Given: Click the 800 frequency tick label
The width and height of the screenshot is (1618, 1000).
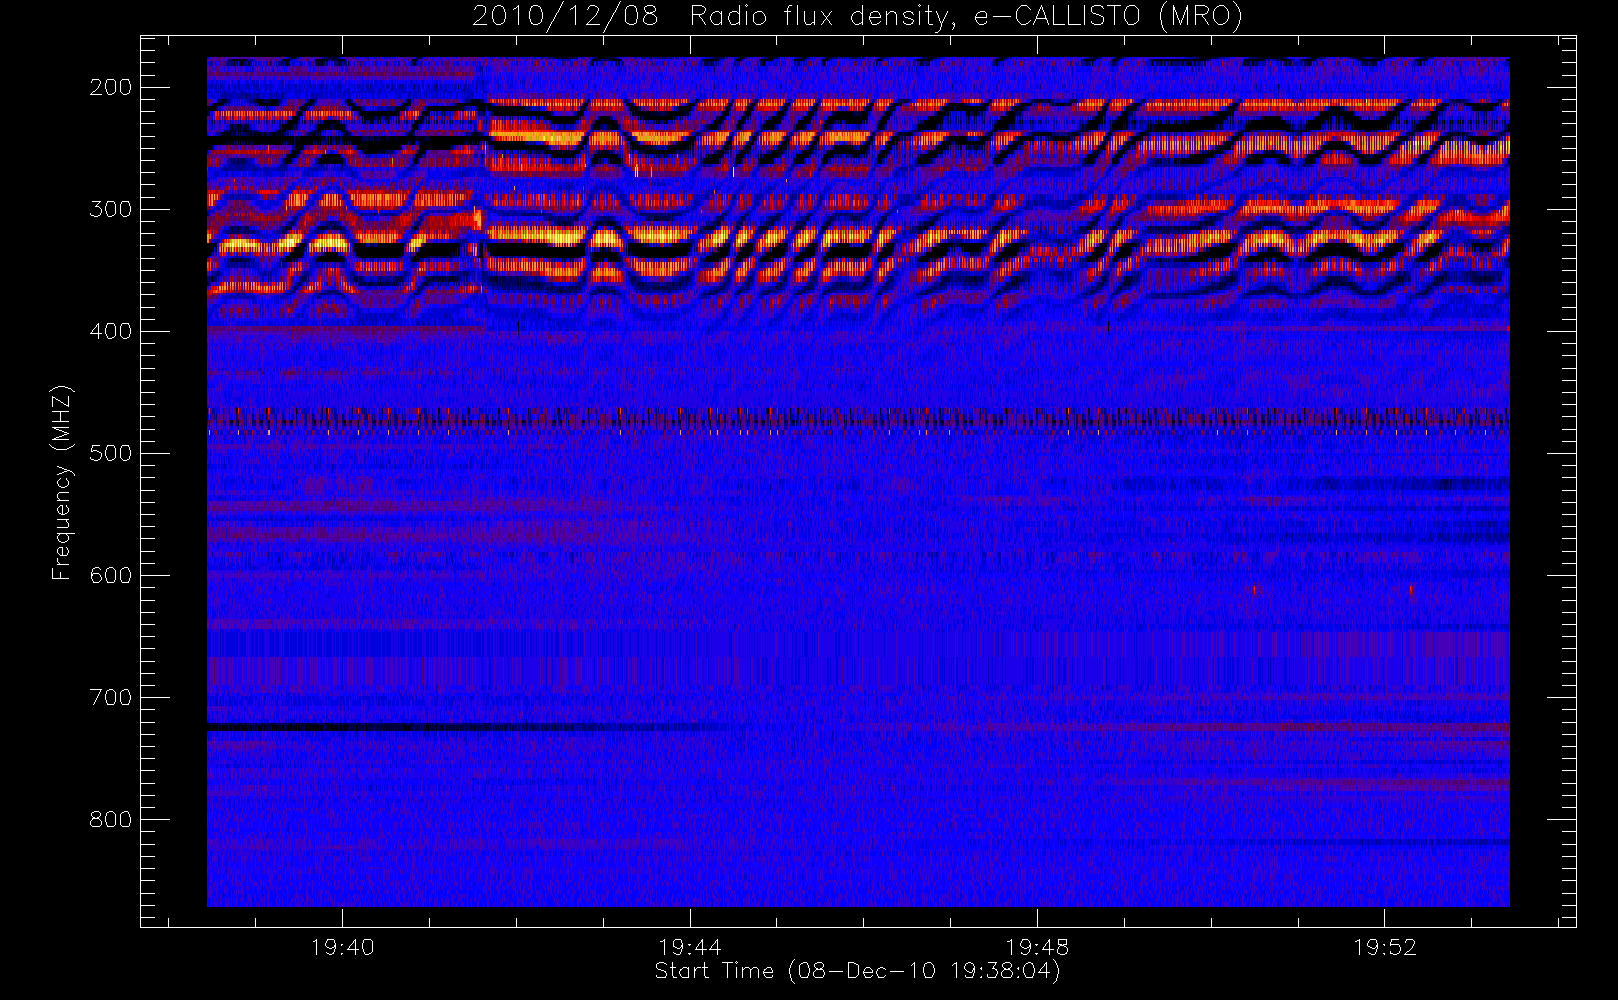Looking at the screenshot, I should (111, 819).
